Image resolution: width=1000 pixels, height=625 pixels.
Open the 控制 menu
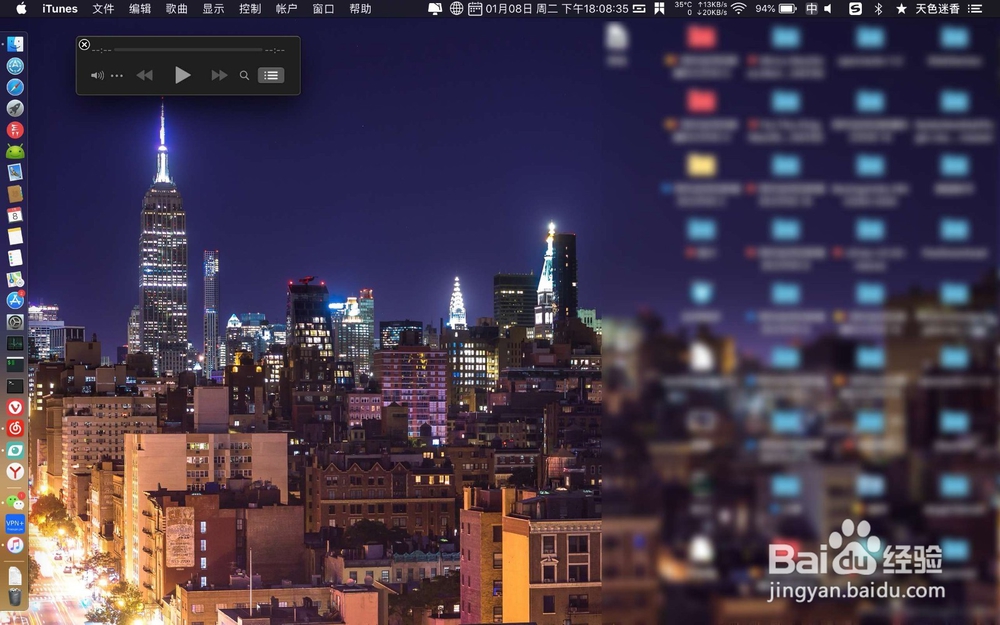(250, 8)
